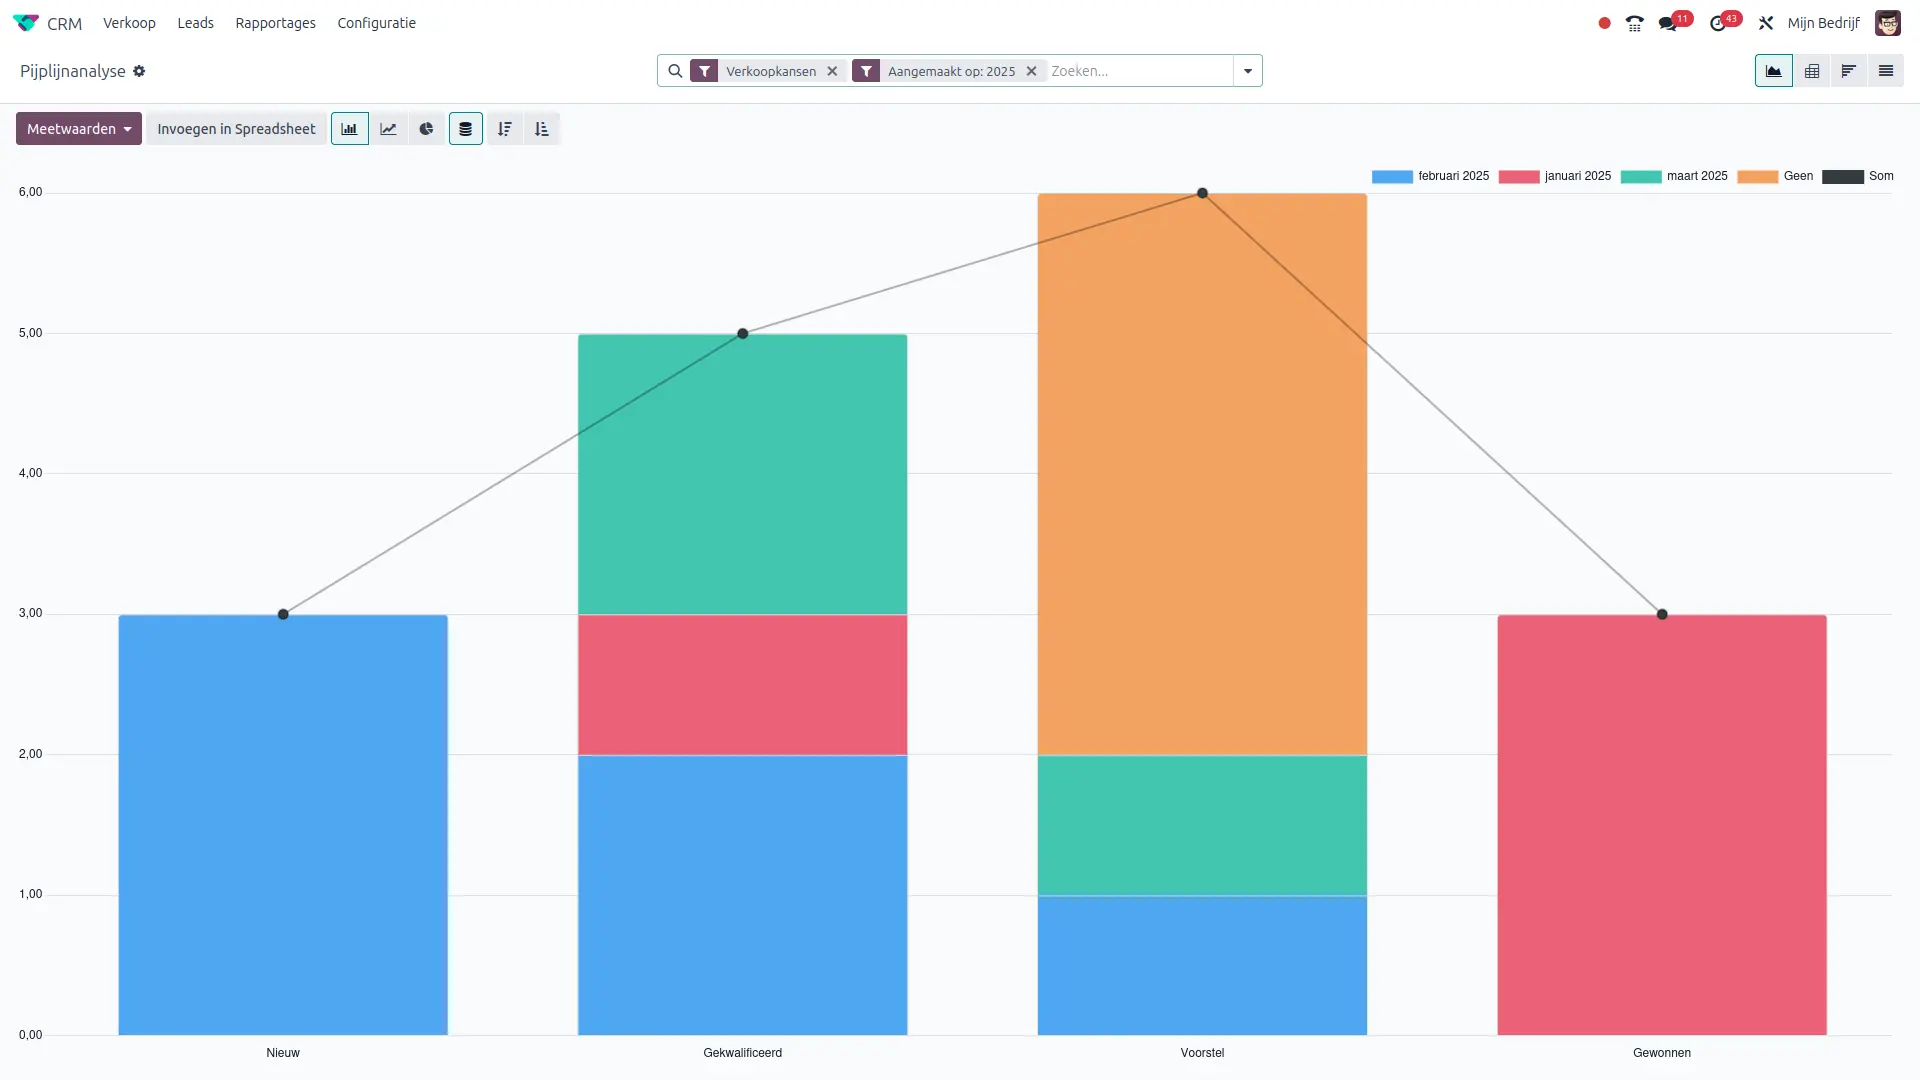Click the Gekwalificeerd axis label
The image size is (1920, 1080).
pyautogui.click(x=743, y=1053)
